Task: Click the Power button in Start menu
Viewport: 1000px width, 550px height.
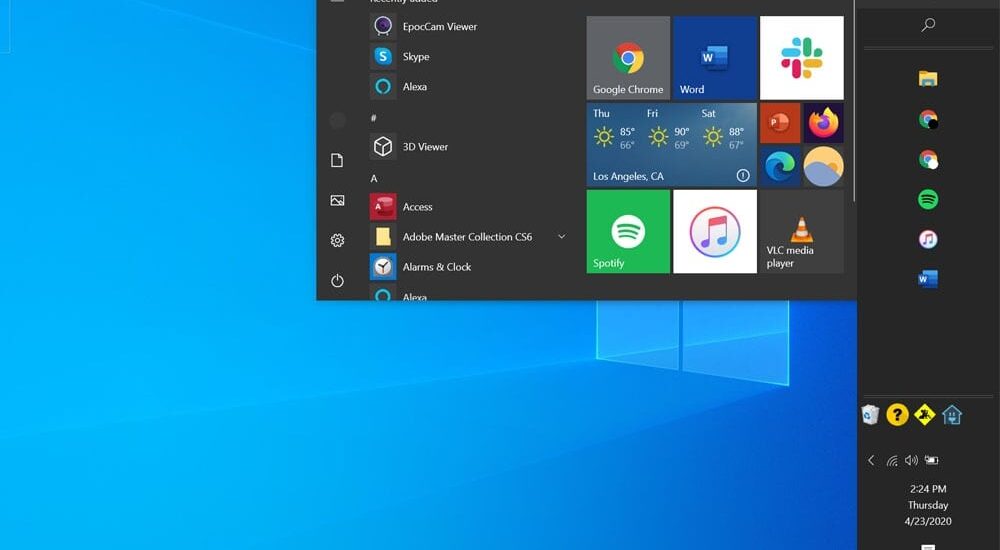Action: pos(337,281)
